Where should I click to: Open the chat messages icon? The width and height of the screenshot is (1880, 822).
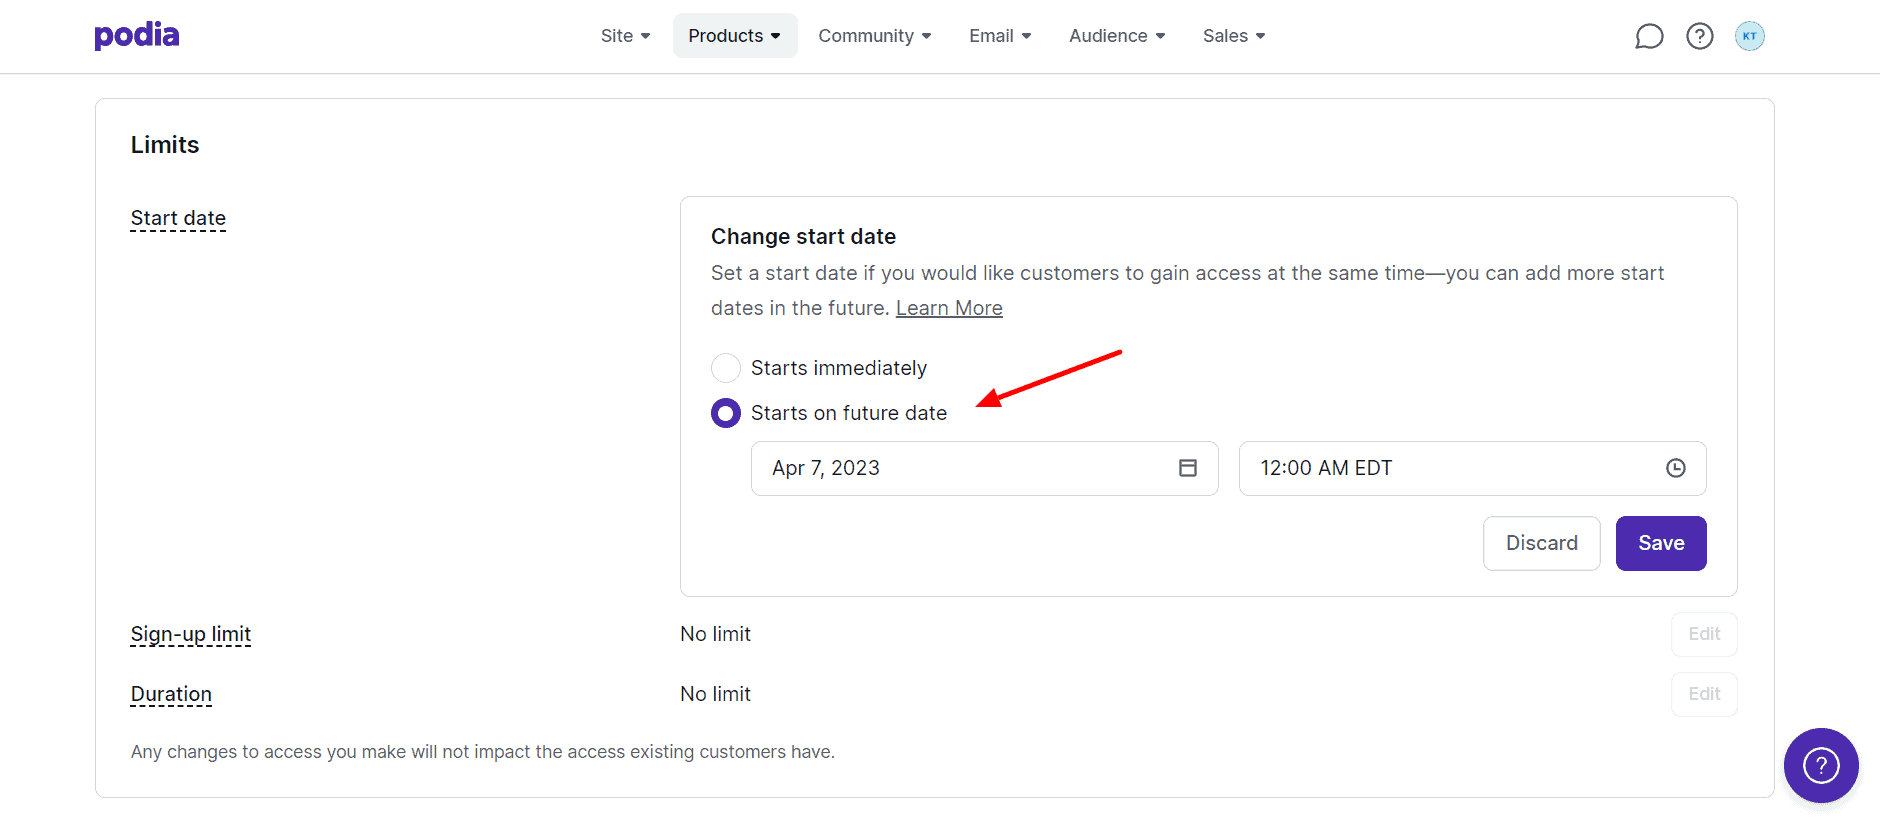(1649, 37)
